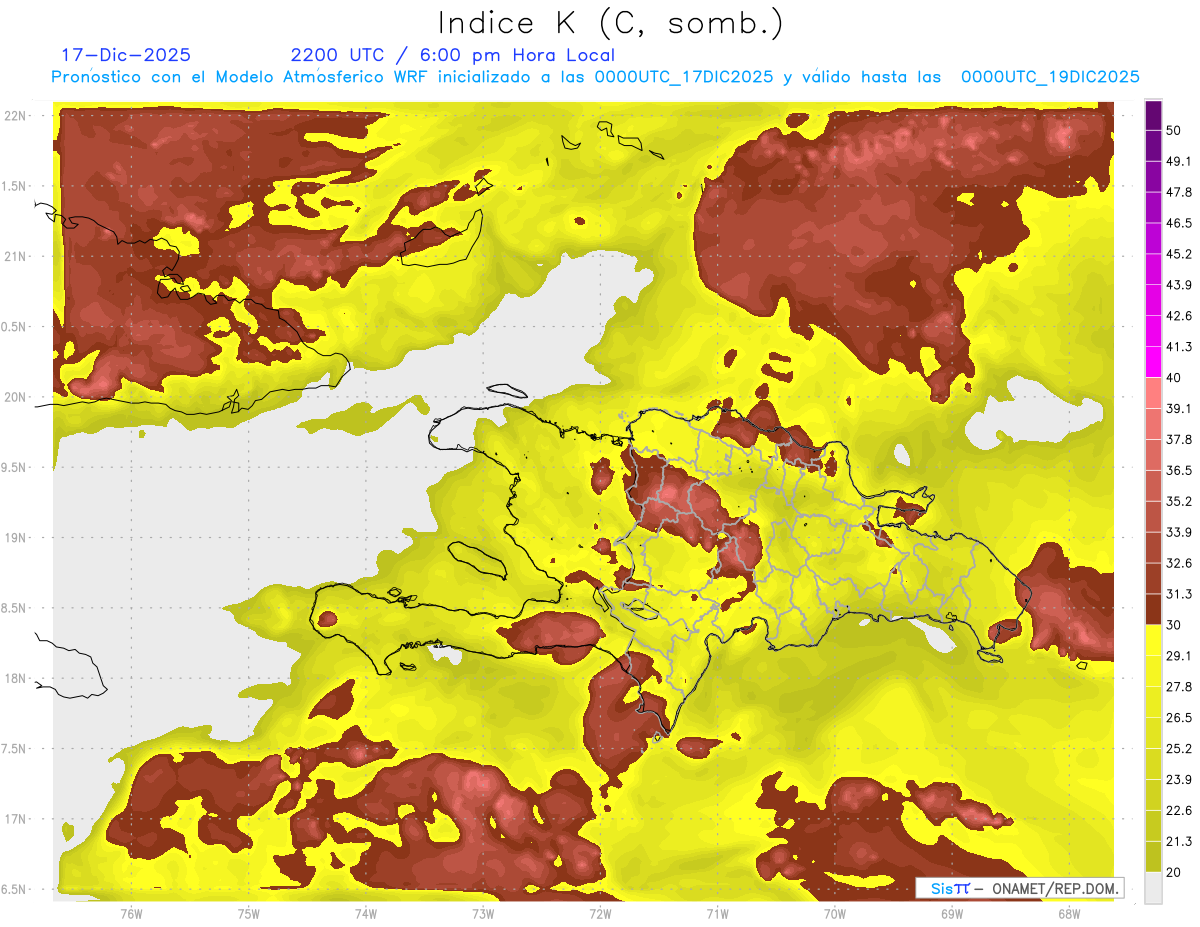Image resolution: width=1200 pixels, height=927 pixels.
Task: Click the bright yellow legend swatch between 29.1 and 30
Action: click(1153, 641)
